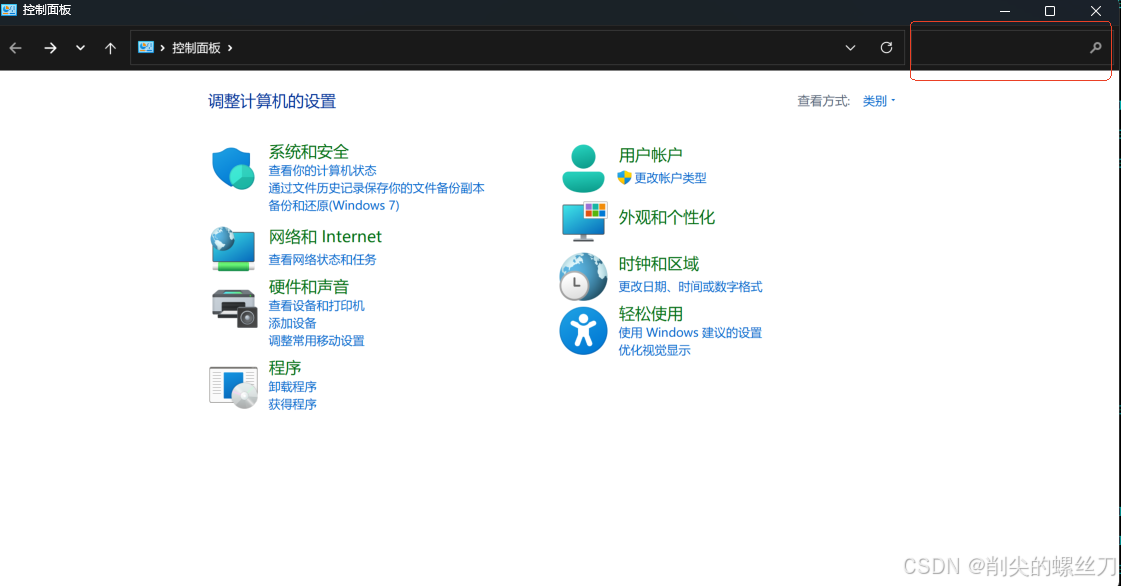Open the 网络和 Internet category
Screen dimensions: 1121x586
click(325, 237)
